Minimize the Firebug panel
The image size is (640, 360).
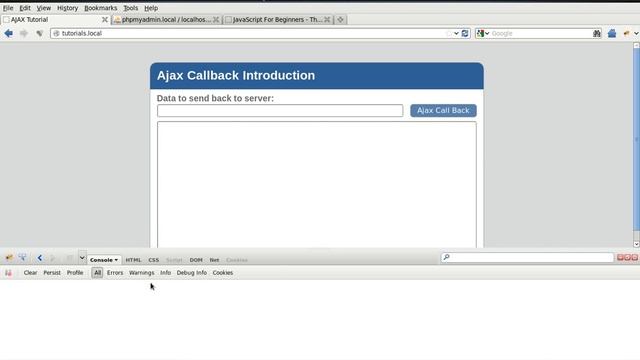tap(620, 257)
